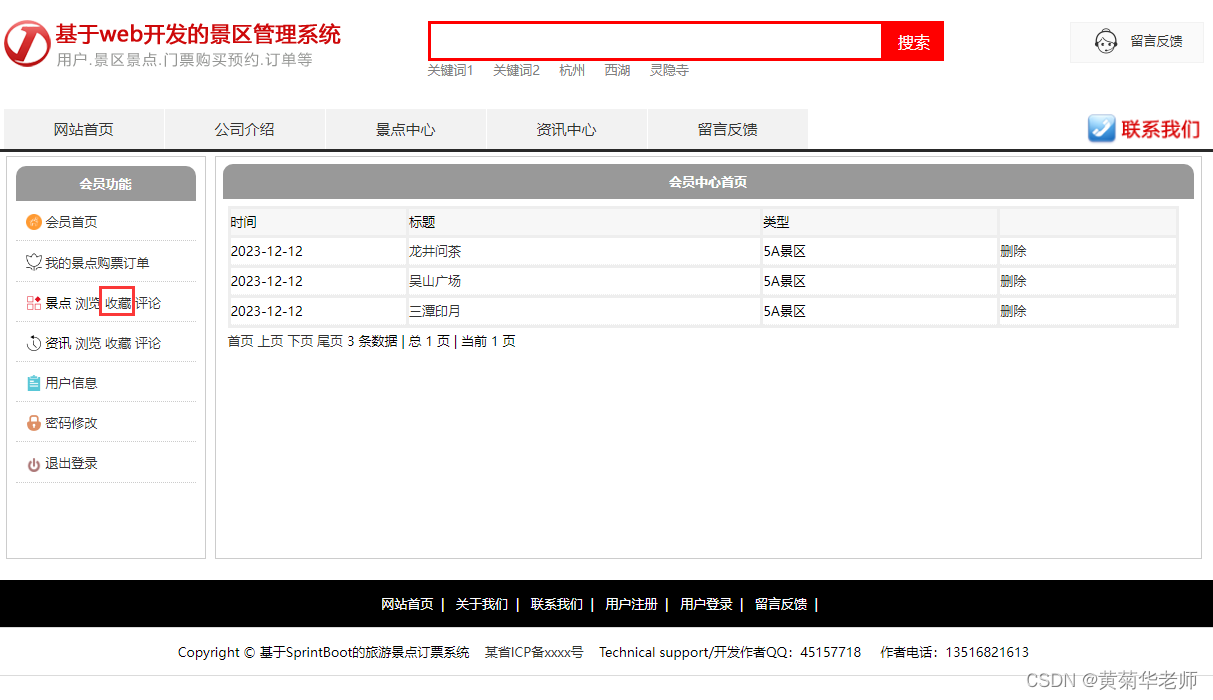Open 用户信息 in the sidebar
The height and width of the screenshot is (700, 1213).
click(x=71, y=383)
